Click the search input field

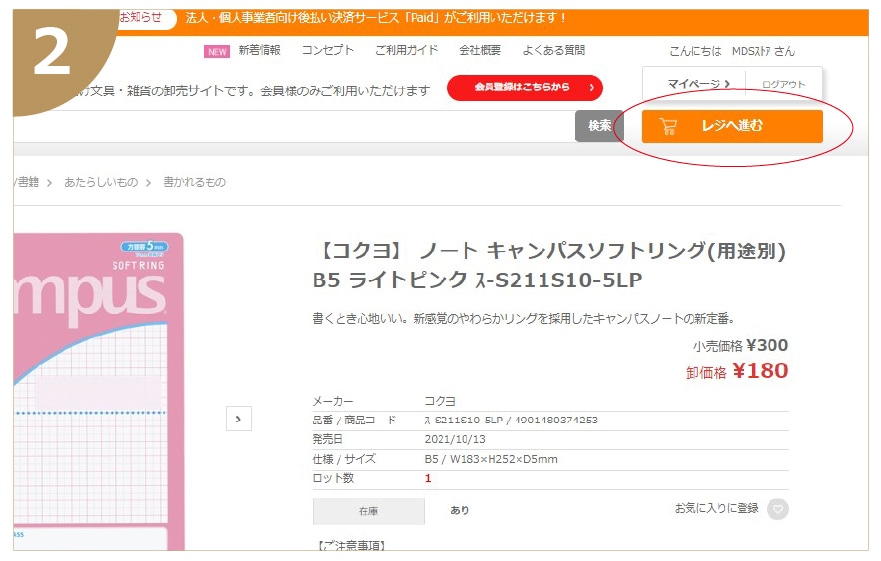pos(294,126)
